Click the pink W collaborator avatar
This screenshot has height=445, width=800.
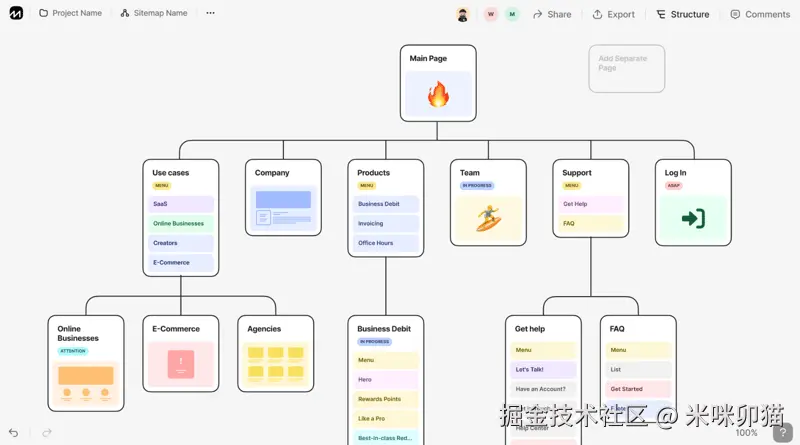[491, 14]
